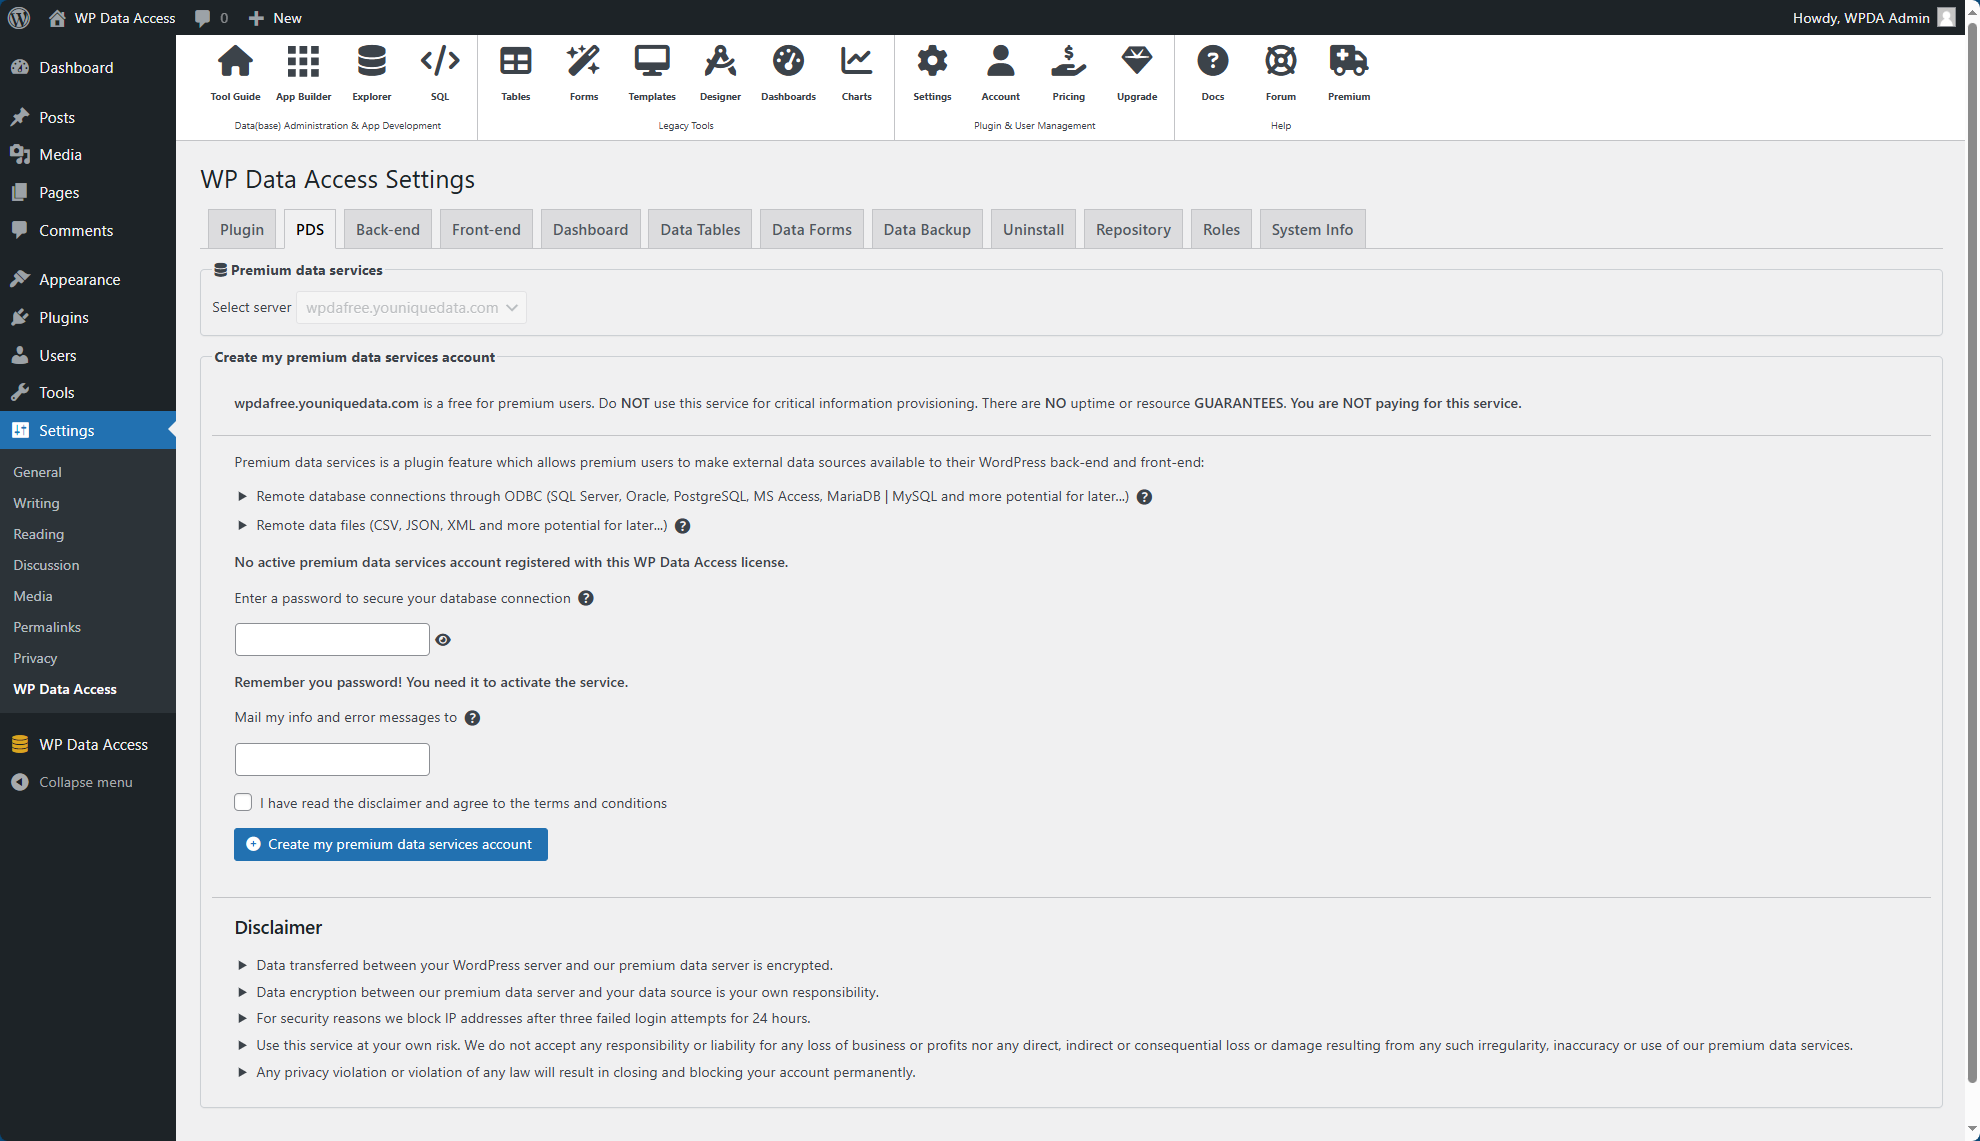The height and width of the screenshot is (1141, 1980).
Task: Open the WP Data Access Forum
Action: pyautogui.click(x=1280, y=70)
